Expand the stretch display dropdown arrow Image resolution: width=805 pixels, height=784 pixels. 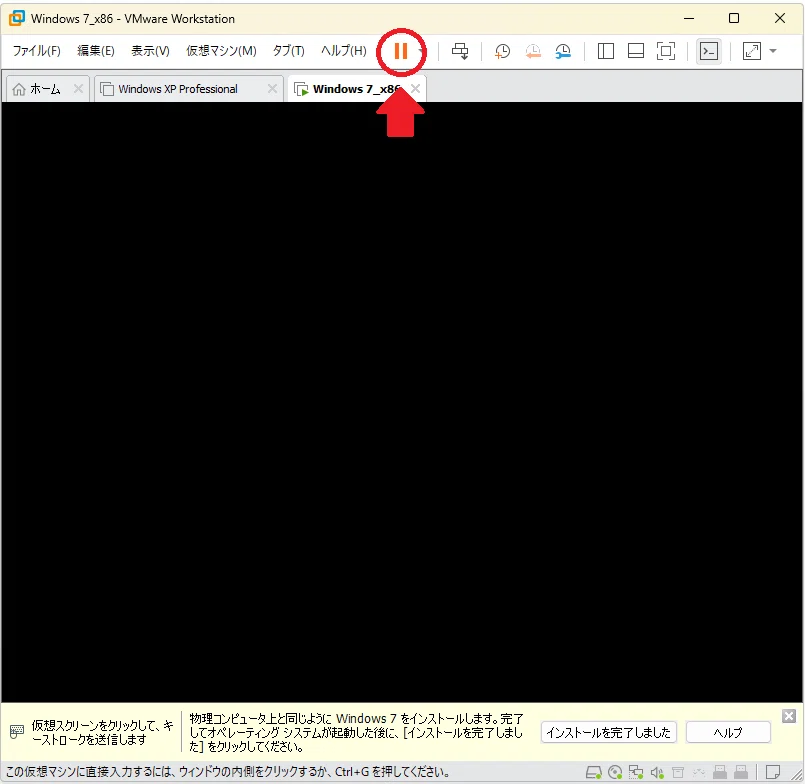[x=773, y=51]
